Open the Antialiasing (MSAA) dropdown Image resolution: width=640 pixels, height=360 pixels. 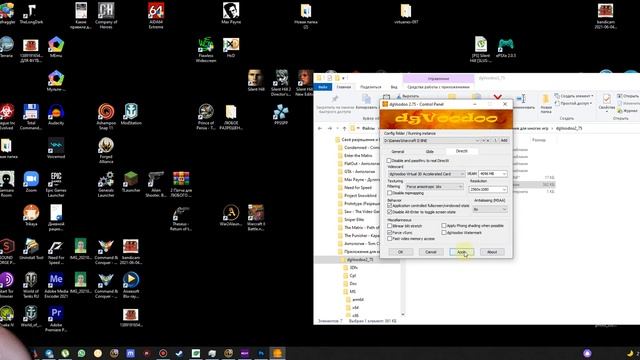[489, 209]
